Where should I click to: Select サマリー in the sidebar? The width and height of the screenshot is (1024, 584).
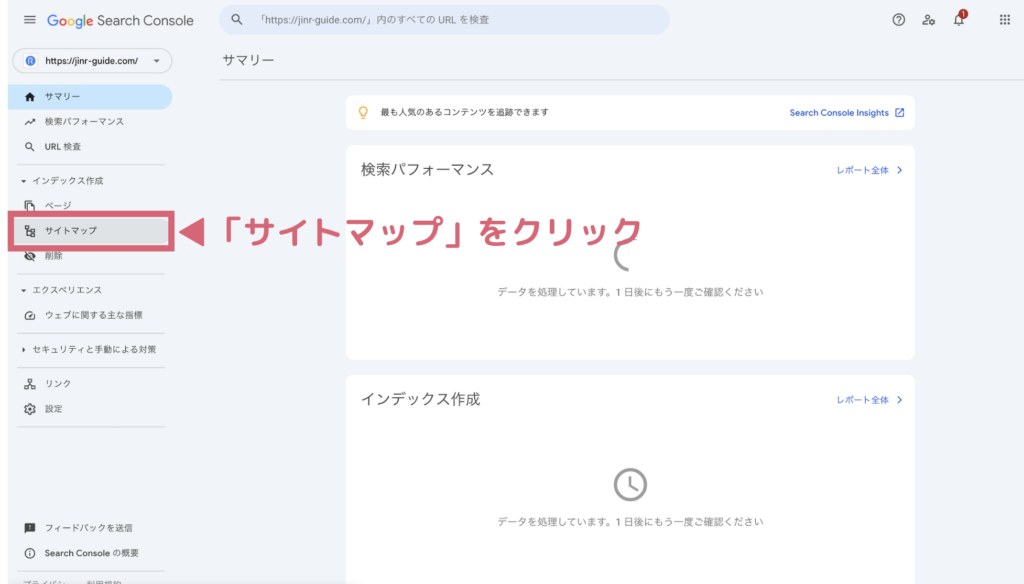90,97
